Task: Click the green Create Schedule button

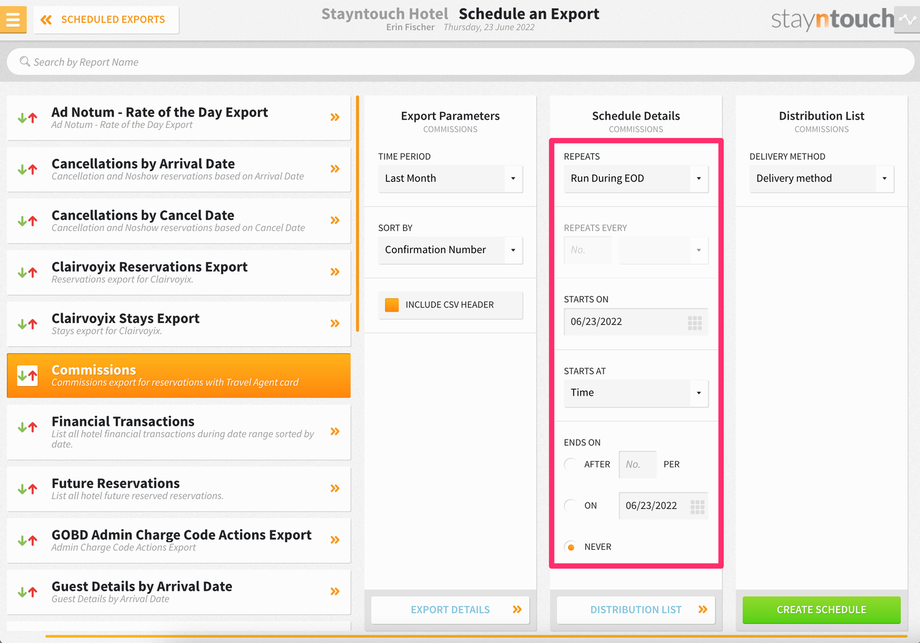Action: click(x=821, y=610)
